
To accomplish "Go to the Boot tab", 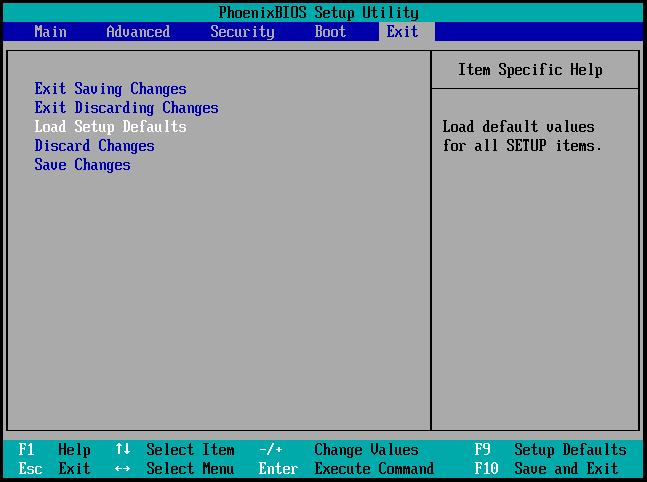I will pos(330,32).
